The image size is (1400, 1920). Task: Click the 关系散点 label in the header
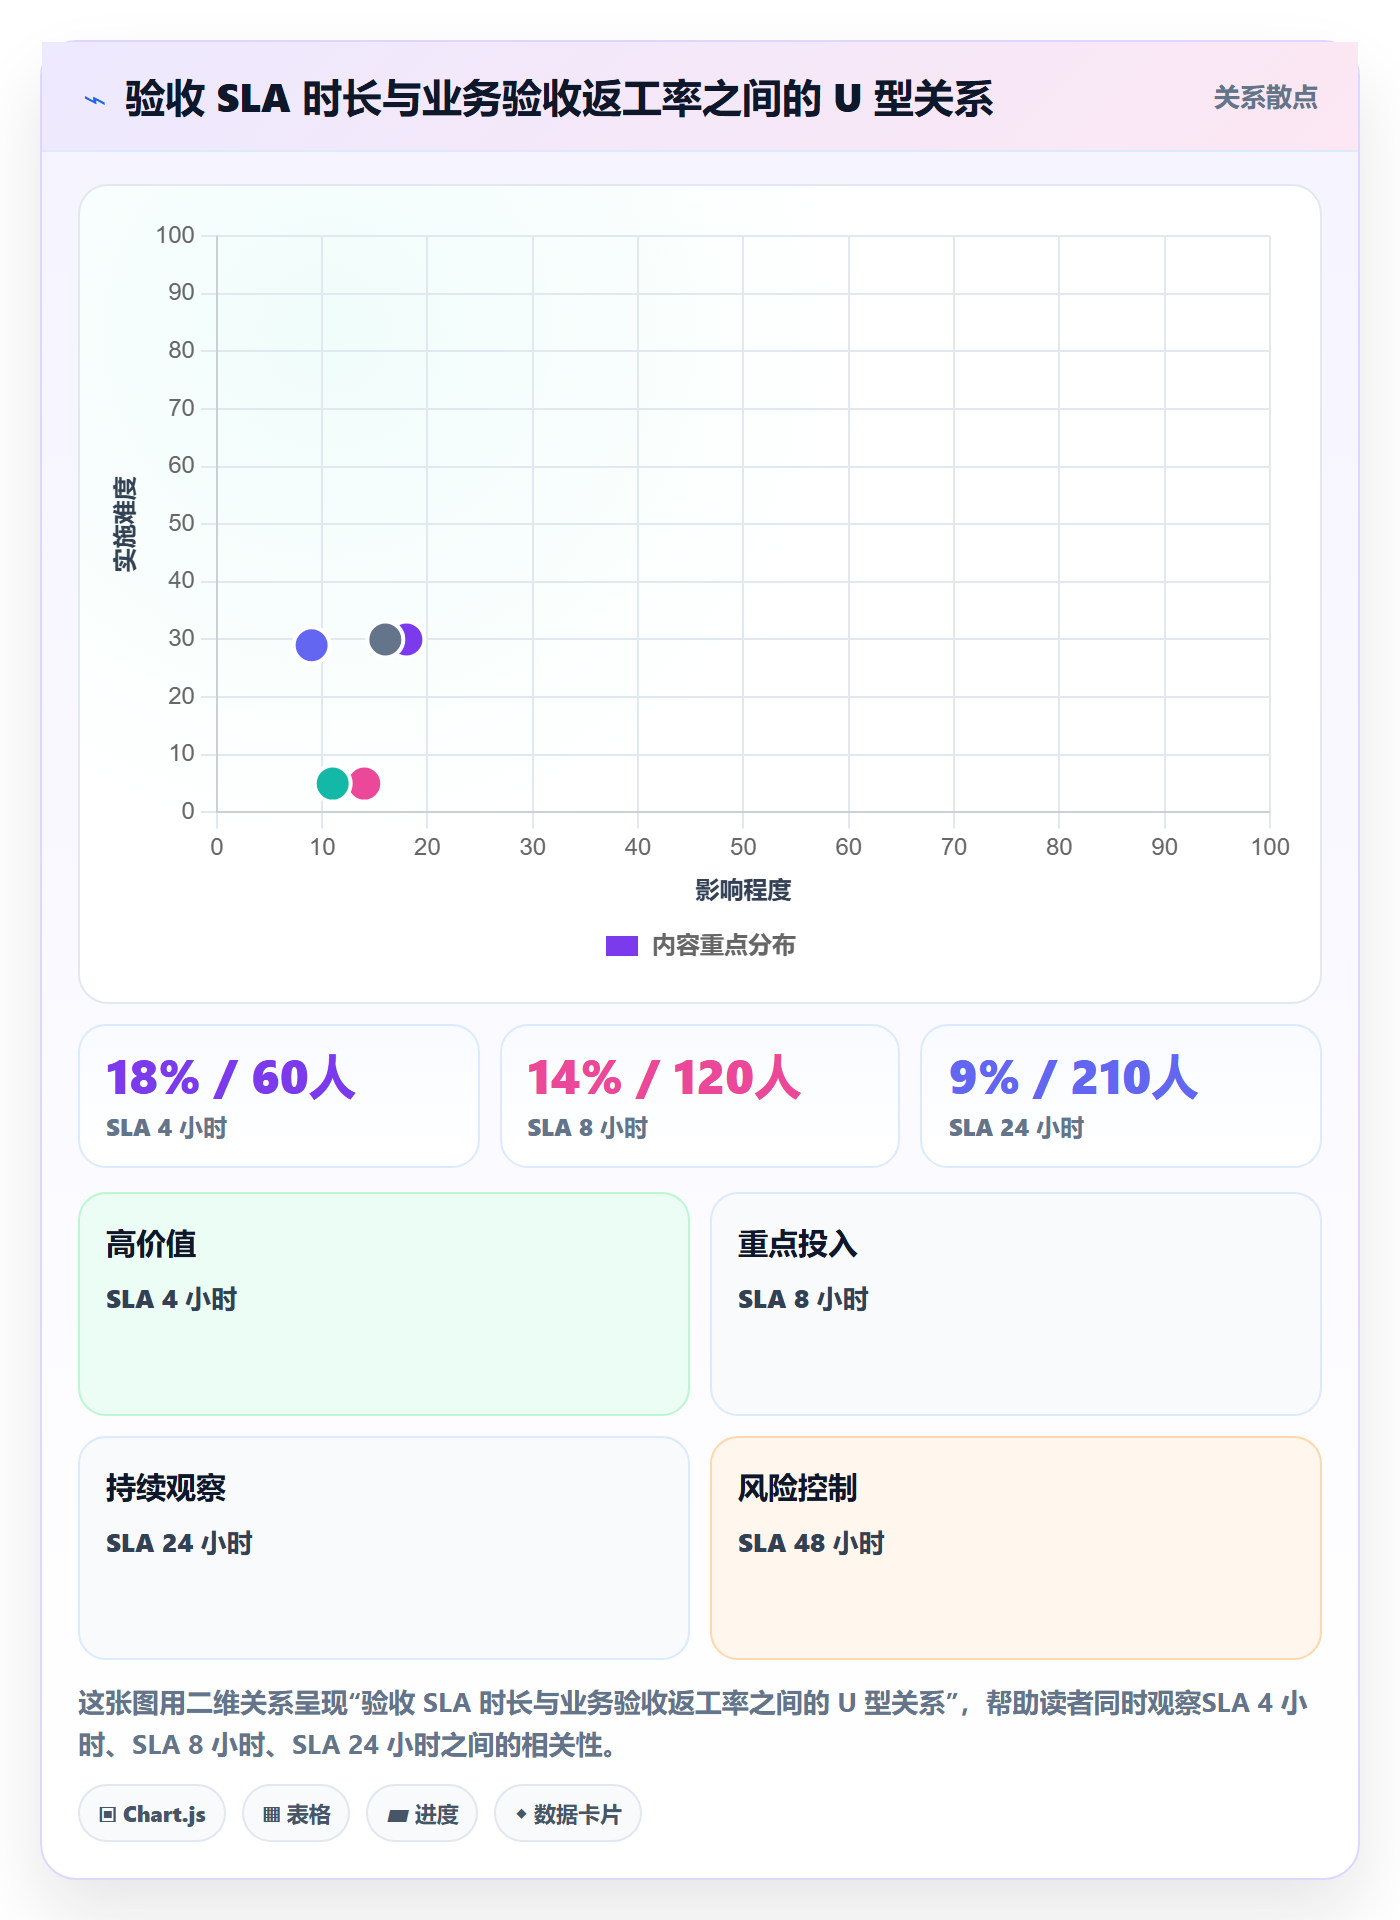click(x=1265, y=98)
